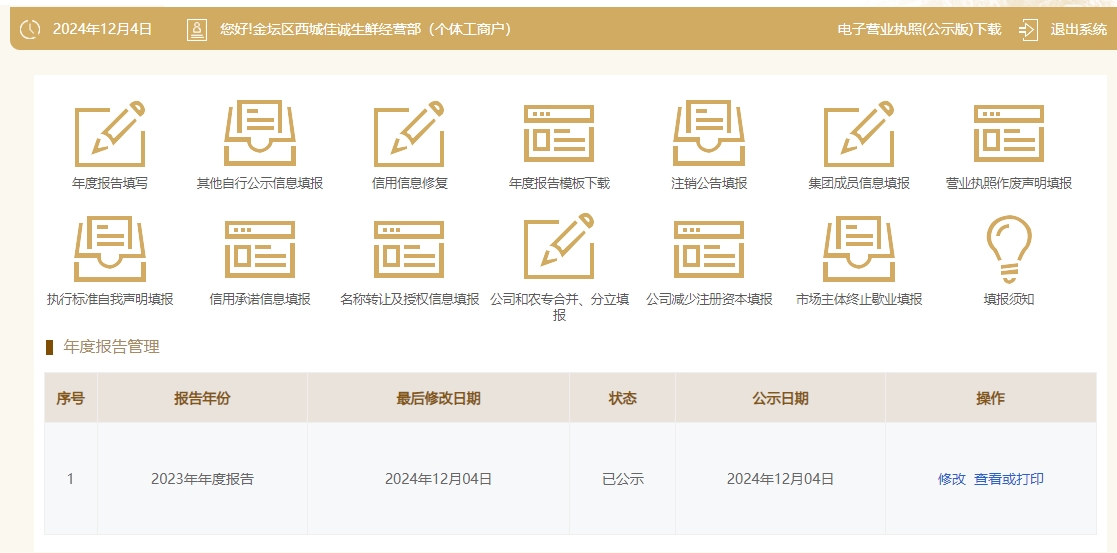Select the 年度报告模板下载 icon
The image size is (1117, 553).
click(559, 134)
